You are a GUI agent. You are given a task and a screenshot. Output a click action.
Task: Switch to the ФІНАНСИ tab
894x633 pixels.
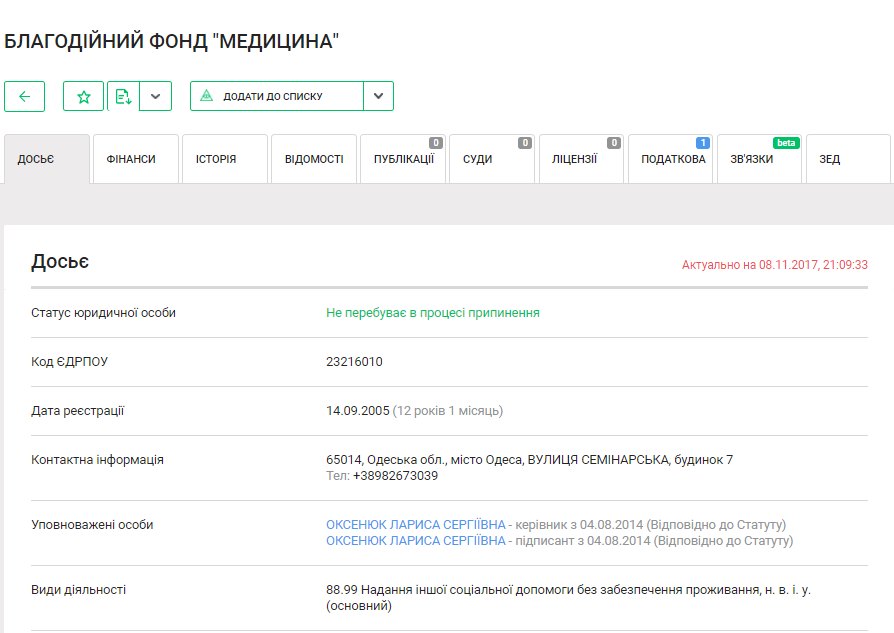coord(135,159)
